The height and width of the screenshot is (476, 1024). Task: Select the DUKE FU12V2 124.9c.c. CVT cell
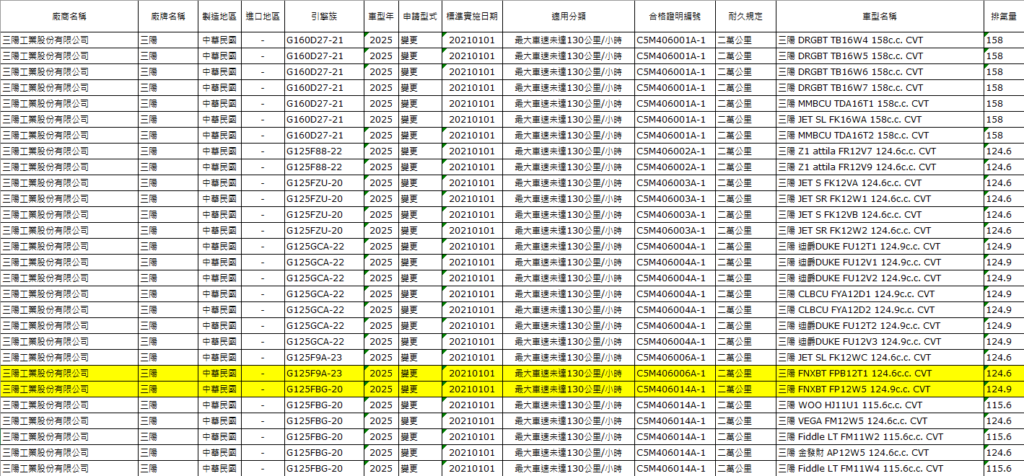coord(880,278)
